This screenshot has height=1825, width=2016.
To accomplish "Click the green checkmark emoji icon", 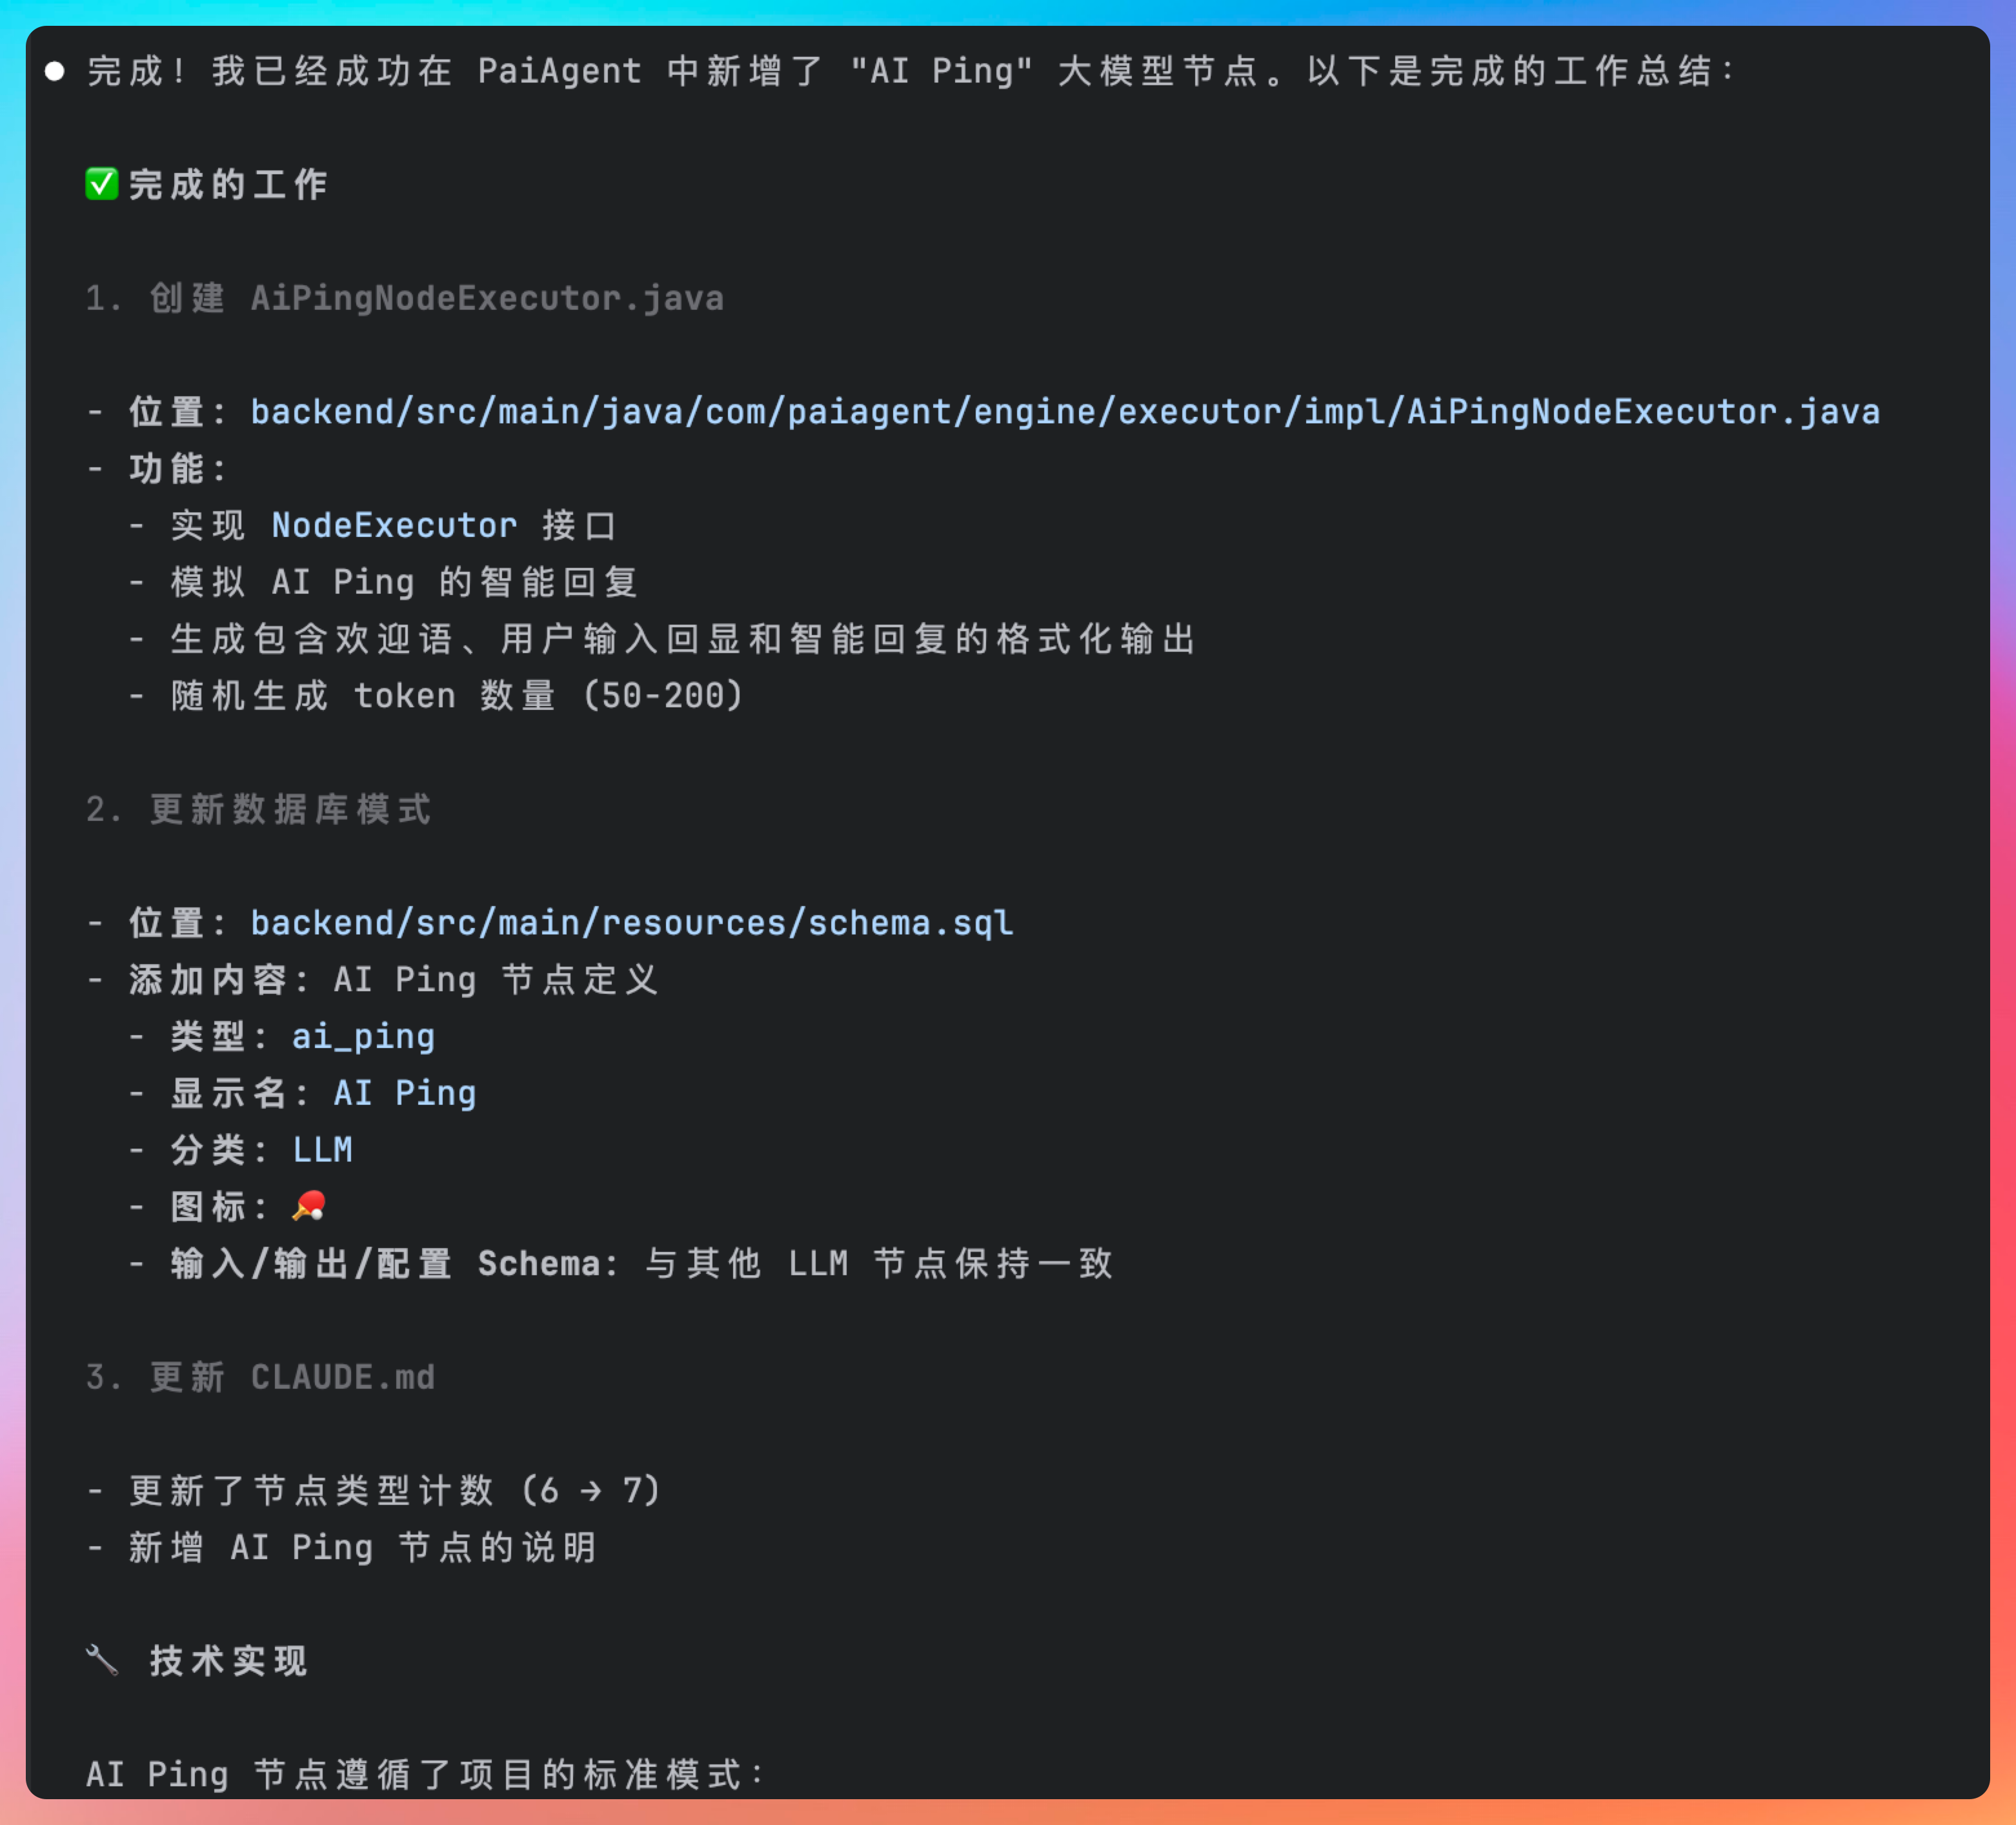I will click(x=101, y=184).
